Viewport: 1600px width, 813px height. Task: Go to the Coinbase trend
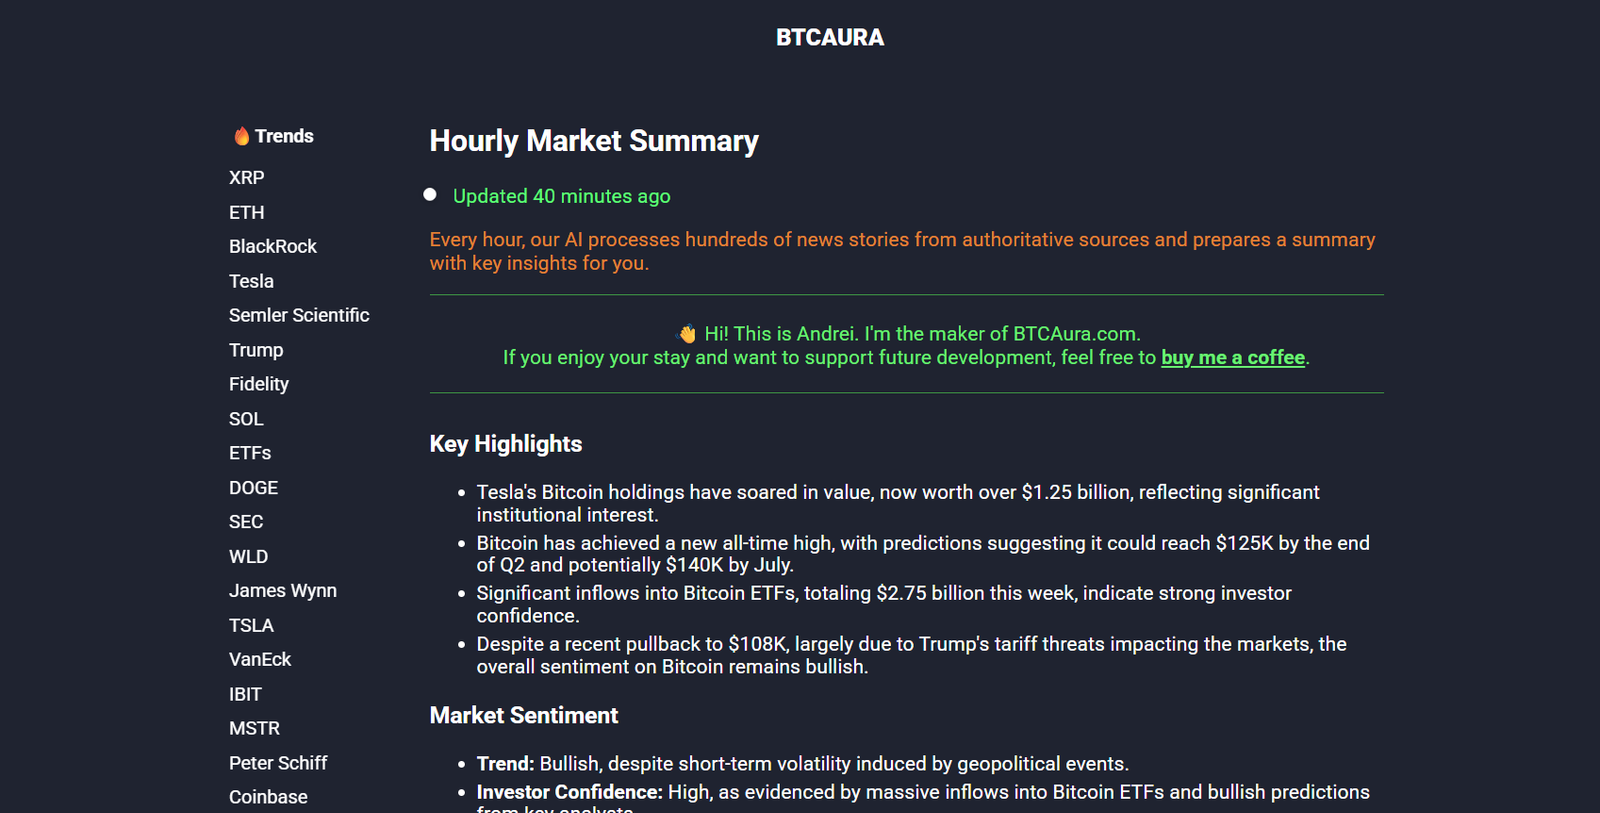tap(268, 797)
